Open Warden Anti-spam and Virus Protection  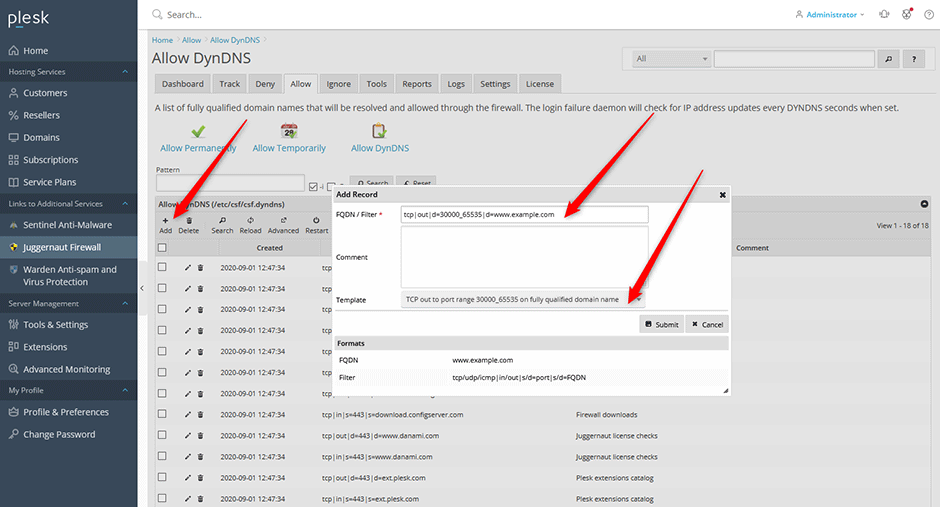pos(68,276)
